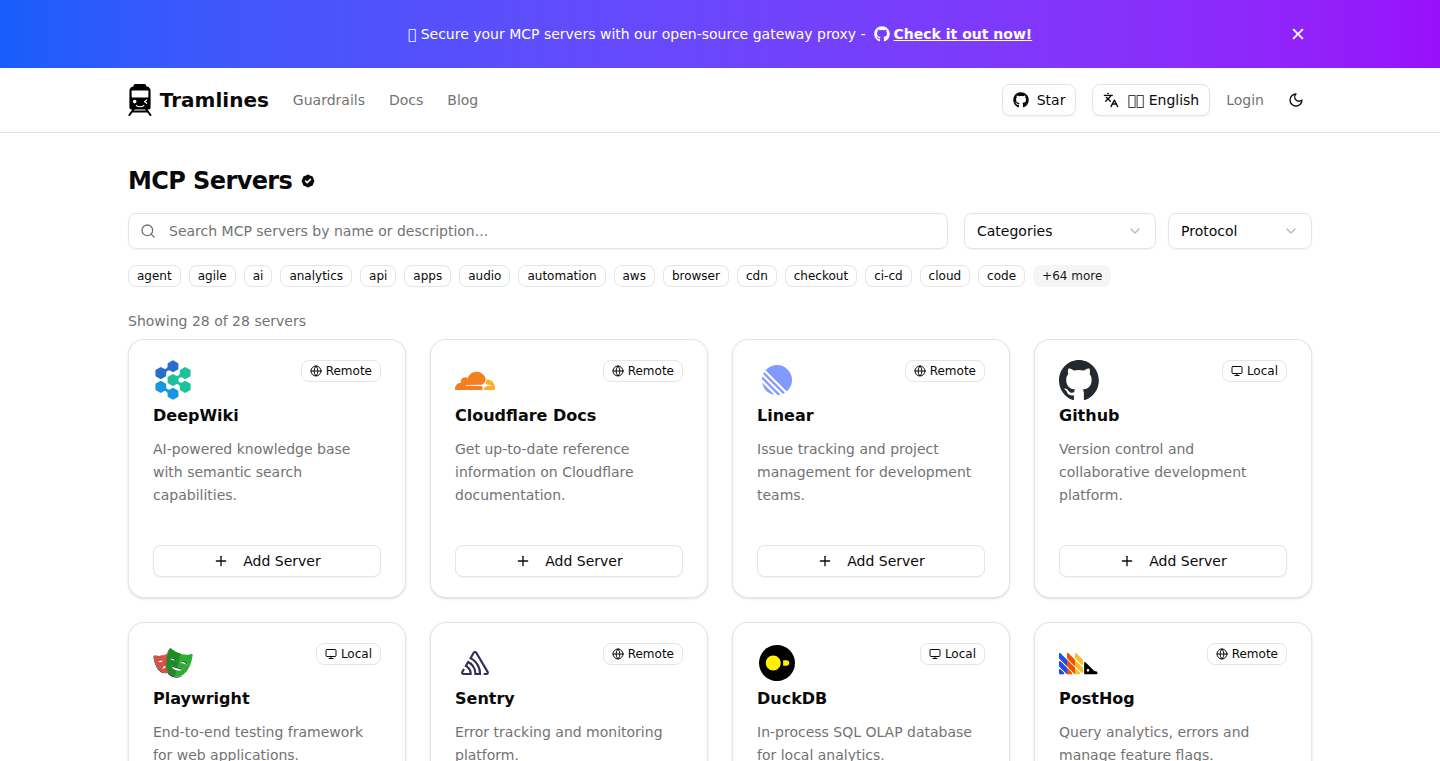Click the Sentry logo icon
This screenshot has height=761, width=1440.
[475, 663]
